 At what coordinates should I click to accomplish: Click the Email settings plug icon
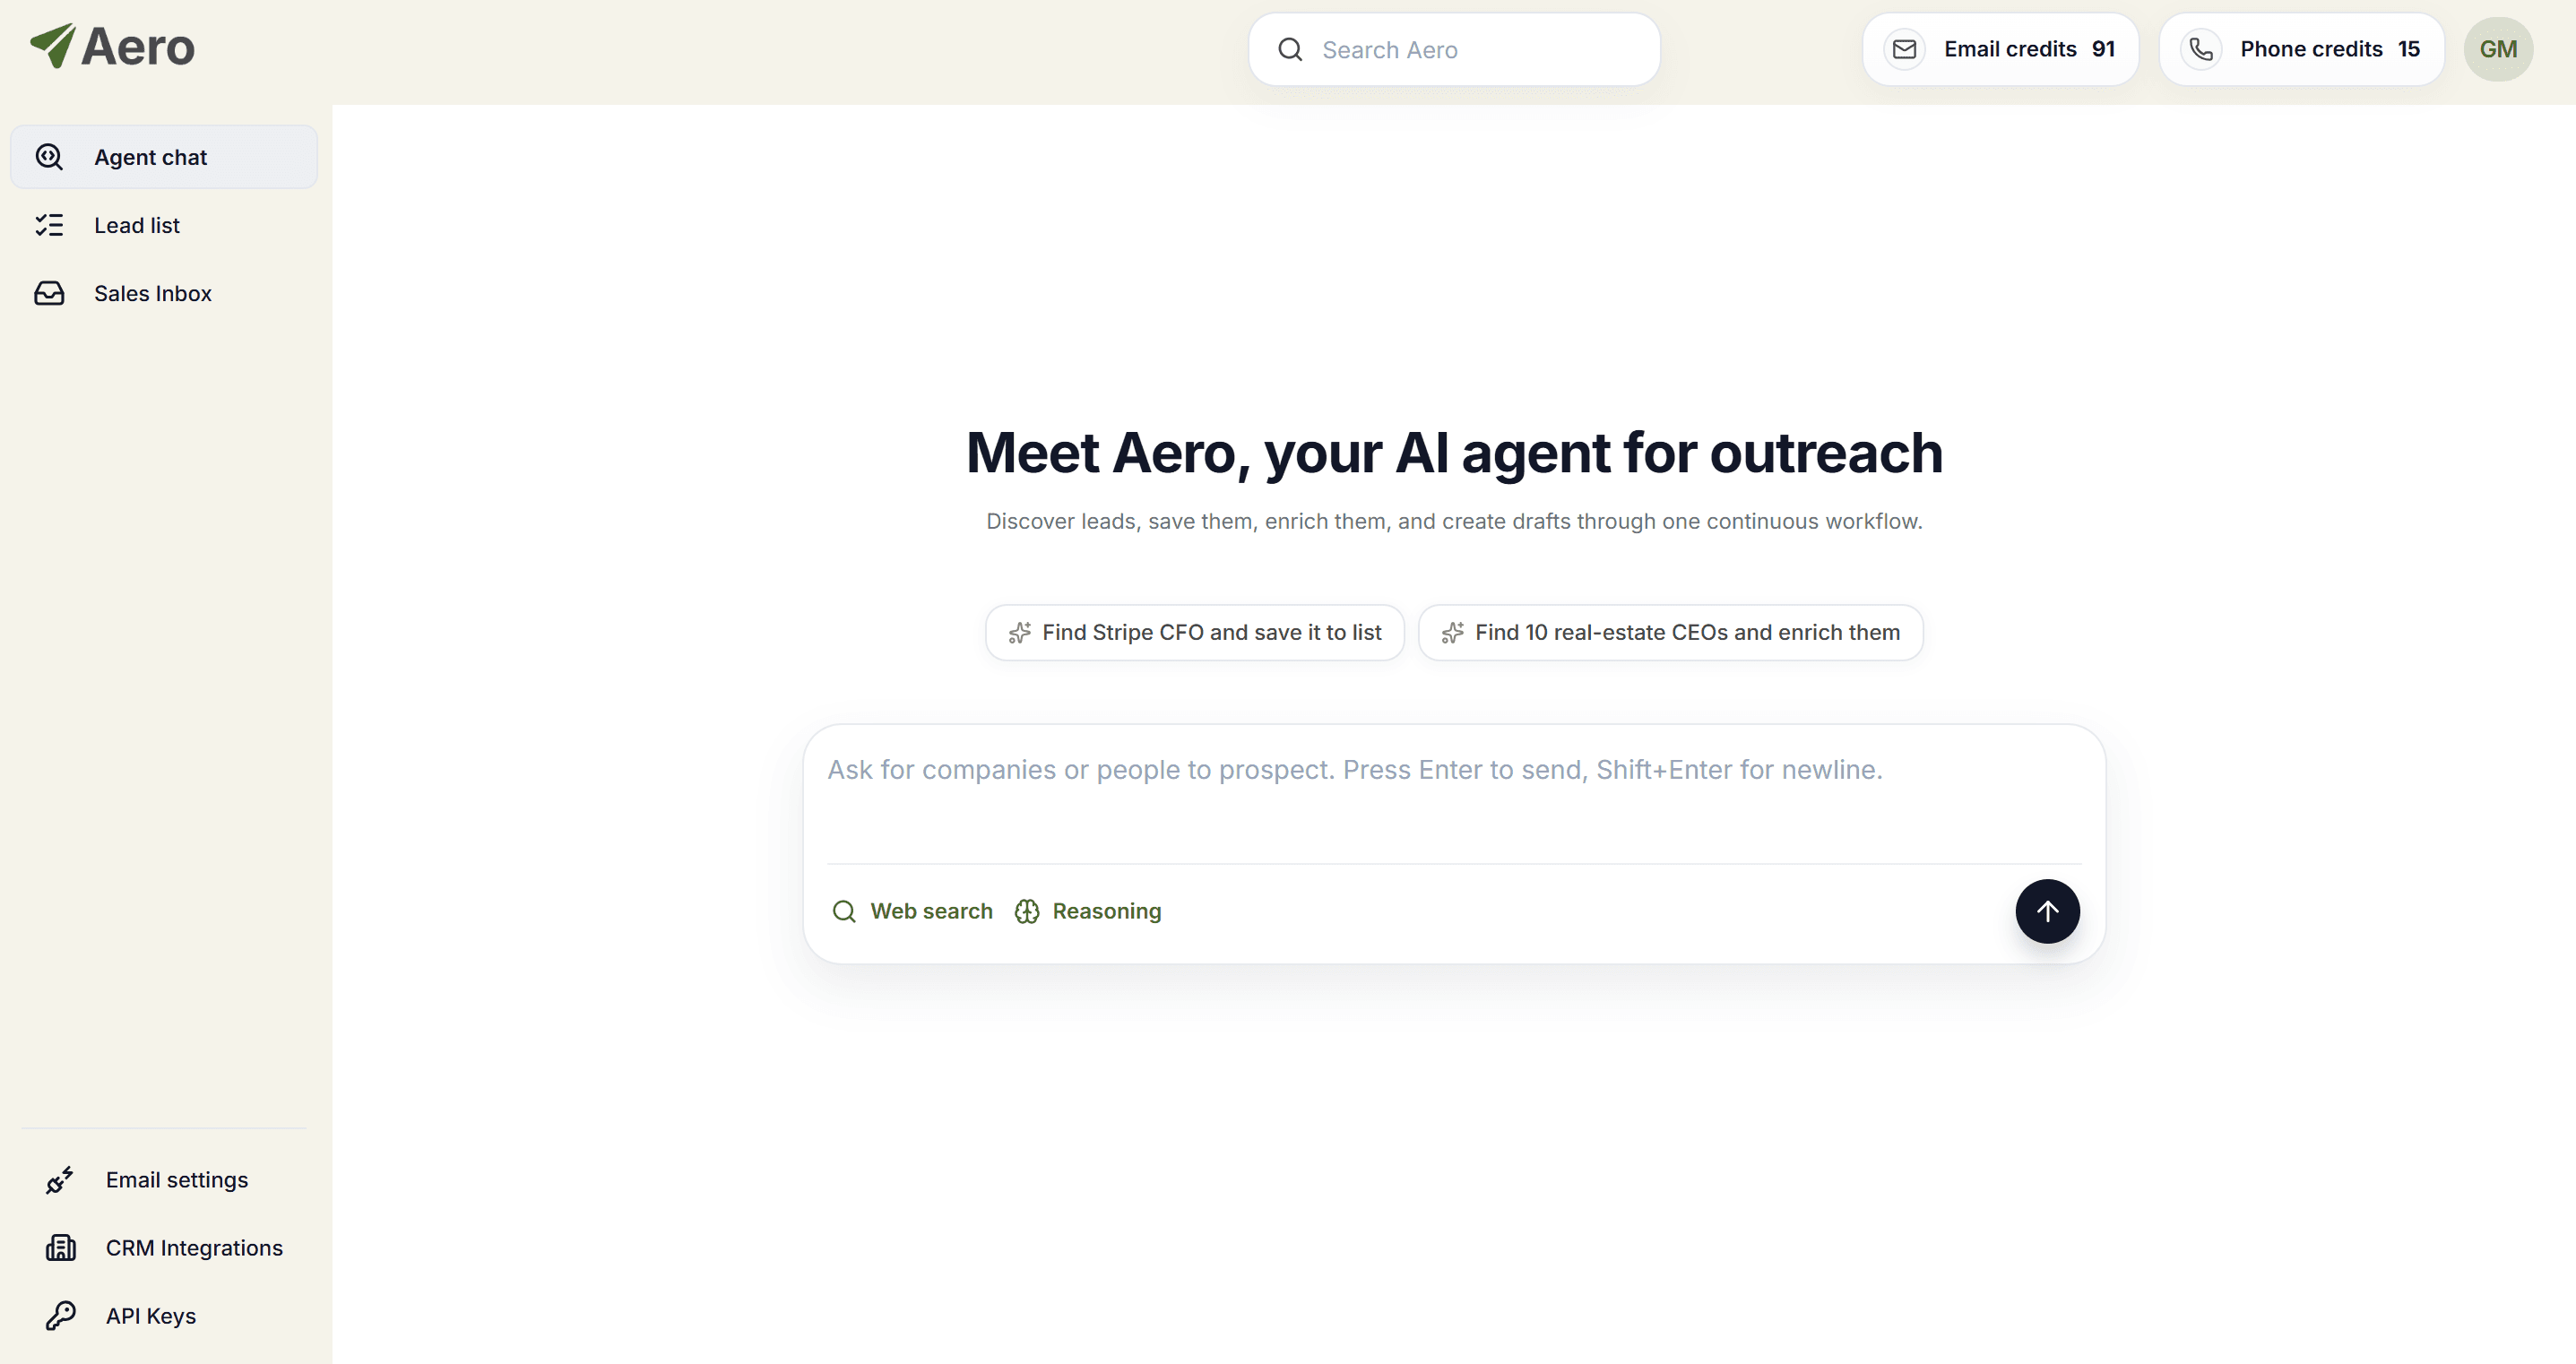[60, 1180]
